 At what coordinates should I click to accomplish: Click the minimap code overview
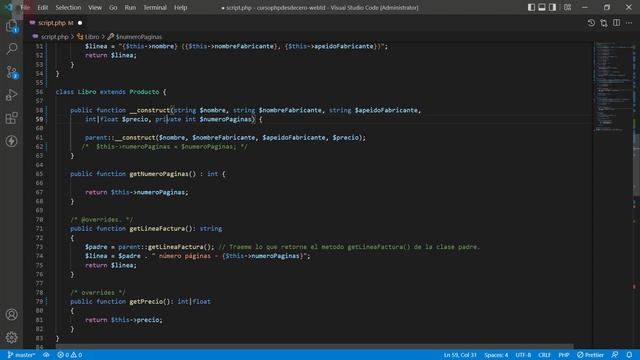[613, 86]
